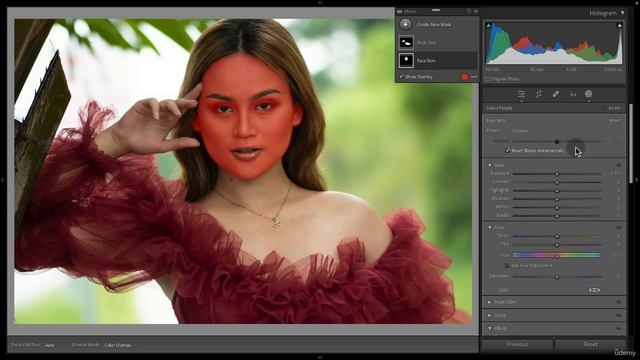Image resolution: width=640 pixels, height=360 pixels.
Task: Collapse the Color section triangle
Action: 490,227
